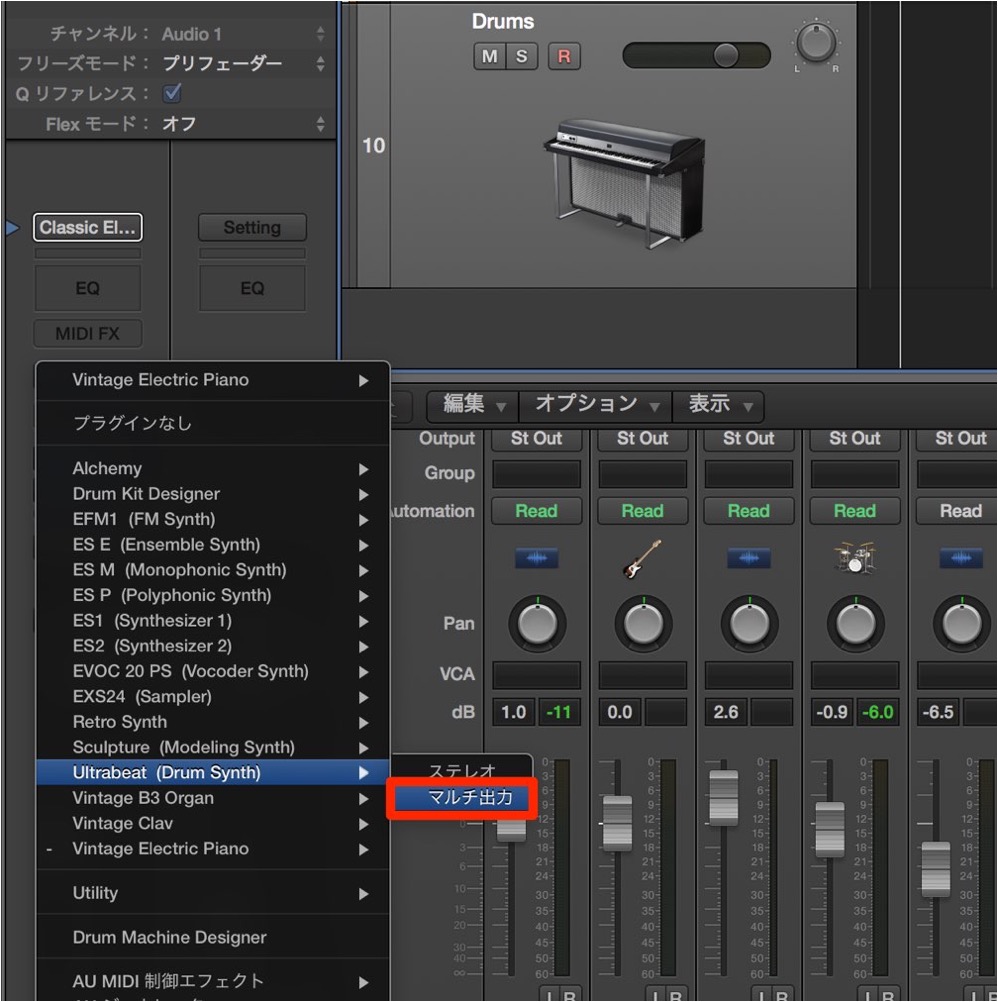This screenshot has height=1002, width=998.
Task: Click the first channel's Read automation field
Action: 536,511
